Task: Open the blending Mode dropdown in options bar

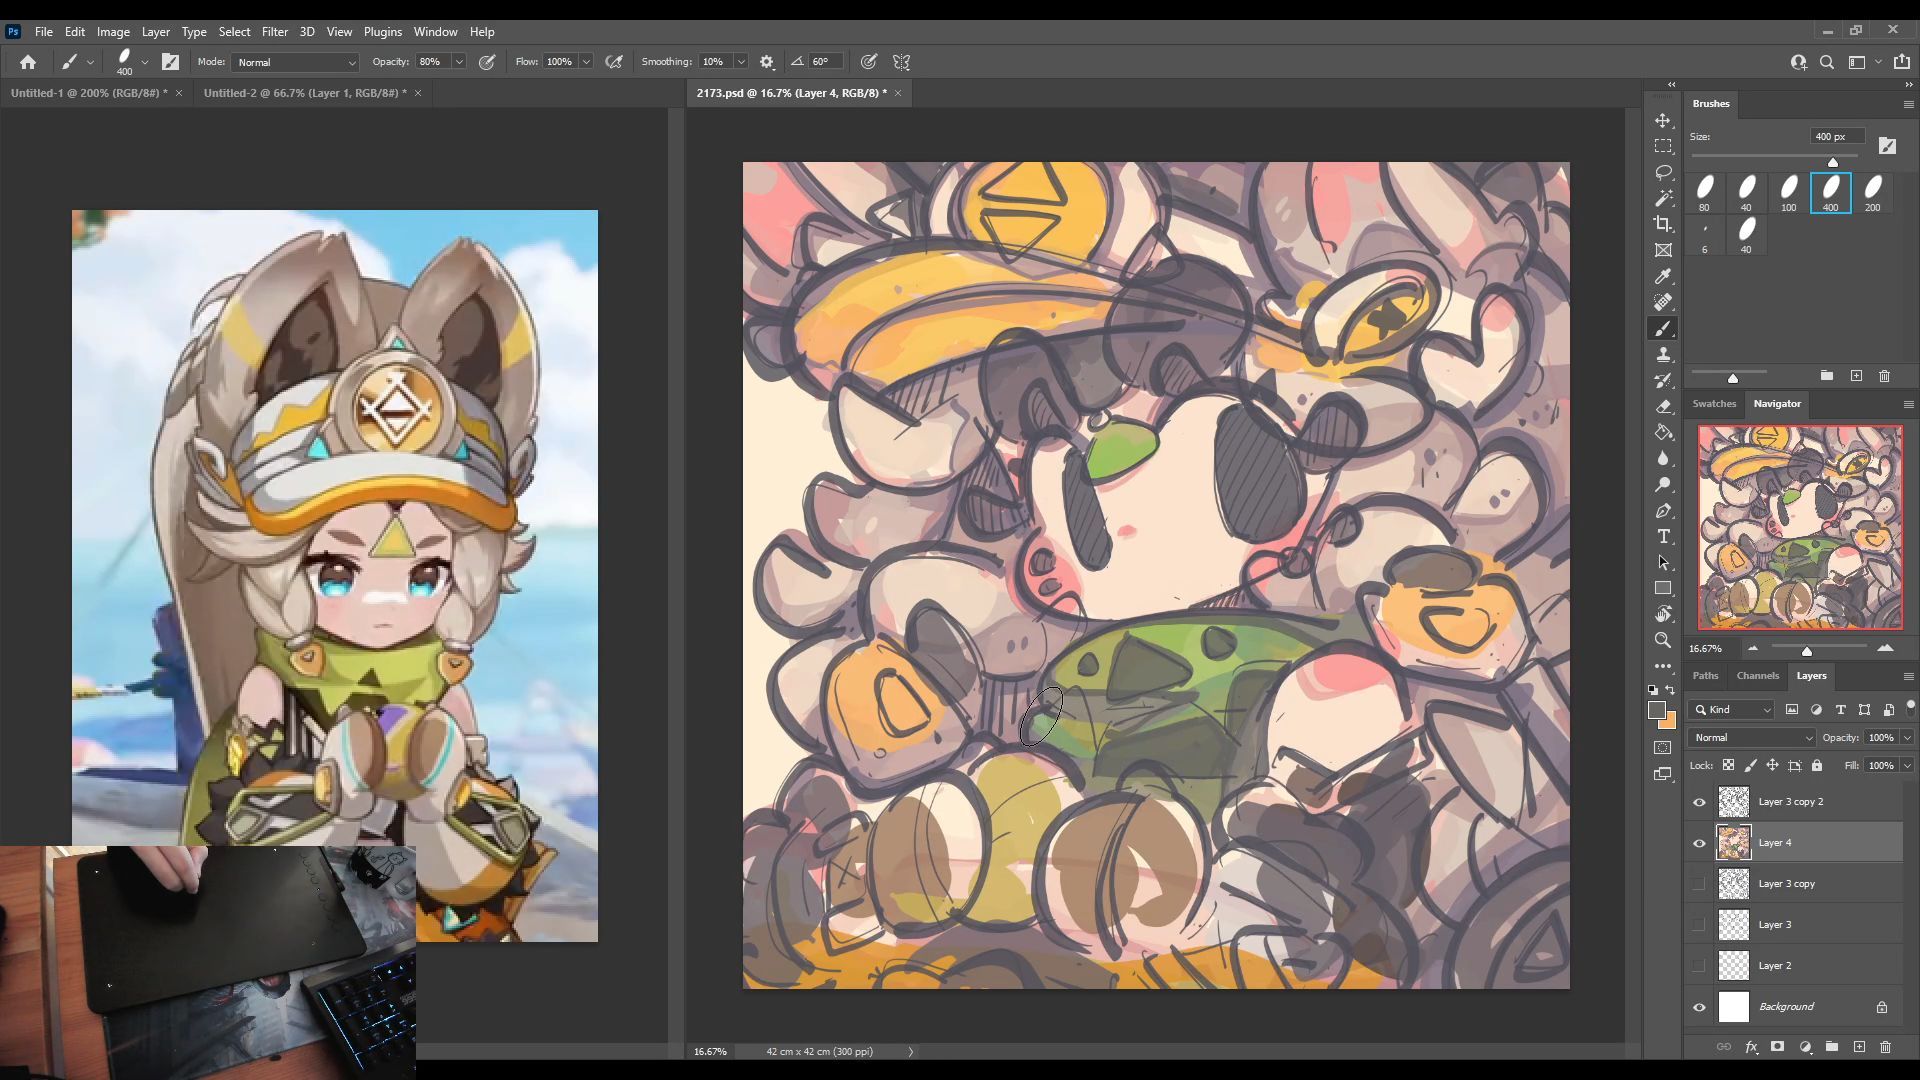Action: point(295,62)
